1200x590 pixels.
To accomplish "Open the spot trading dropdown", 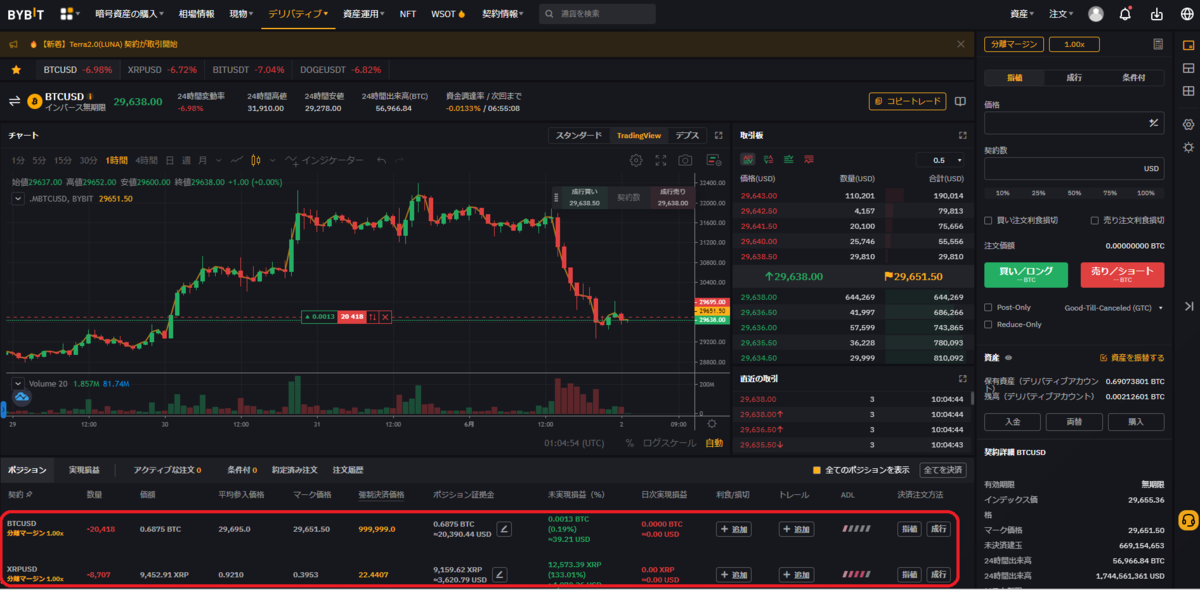I will [x=242, y=14].
